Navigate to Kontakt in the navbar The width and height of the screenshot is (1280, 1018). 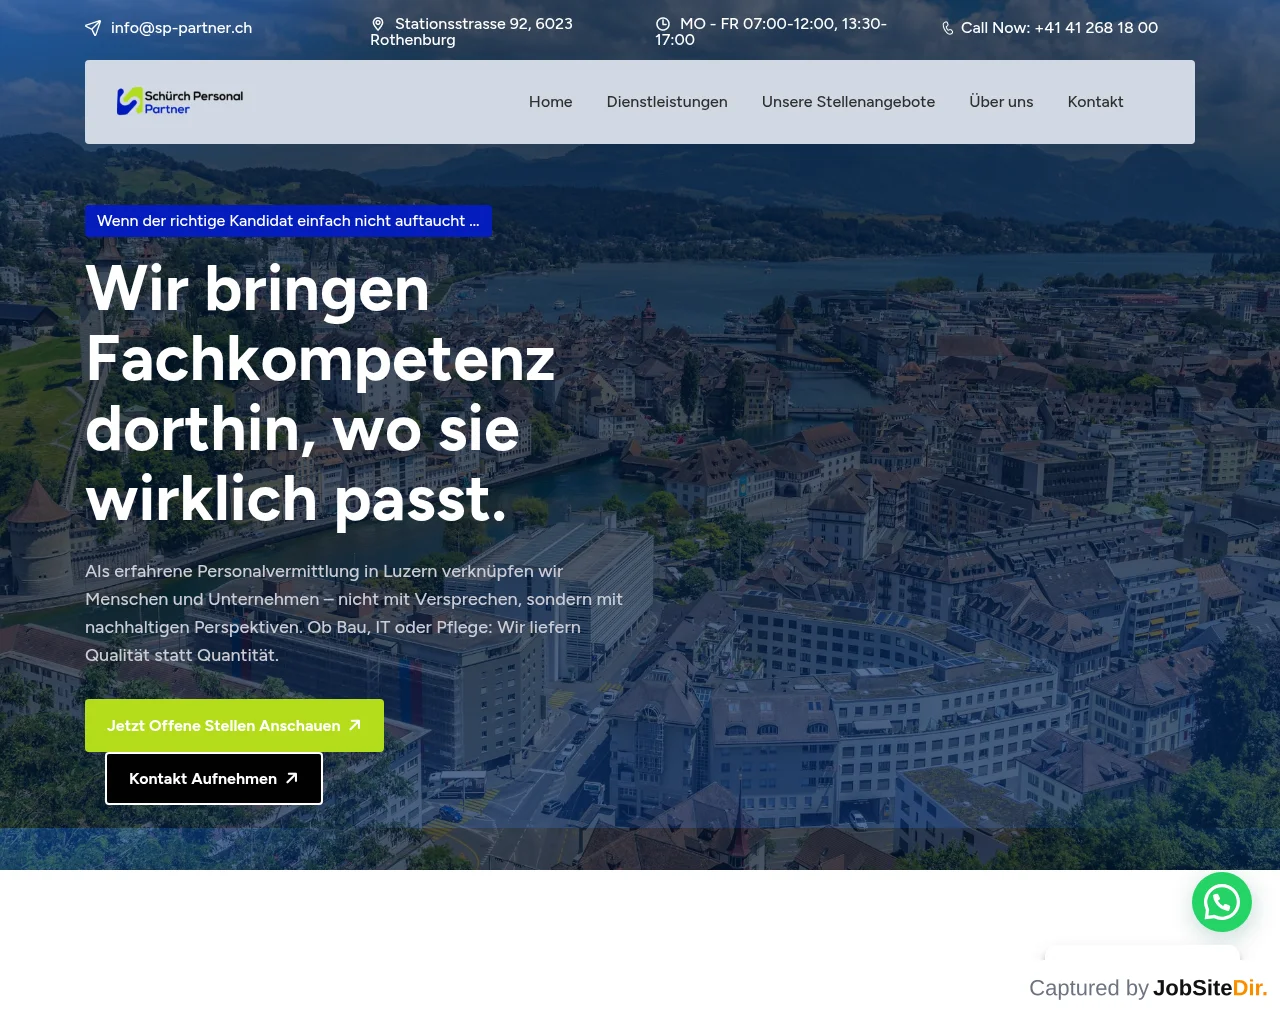[x=1095, y=102]
